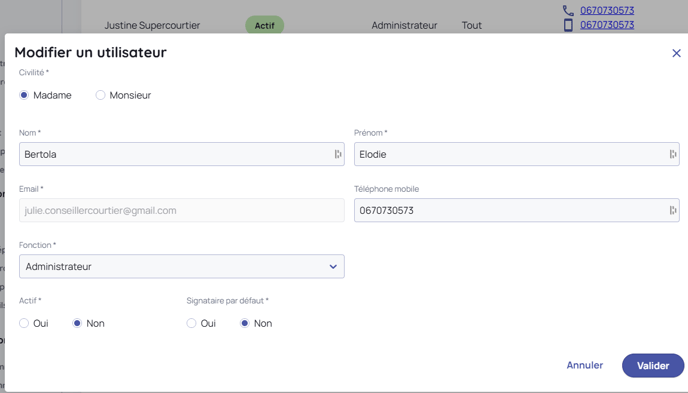This screenshot has width=688, height=393.
Task: Click the mobile device icon
Action: [568, 25]
